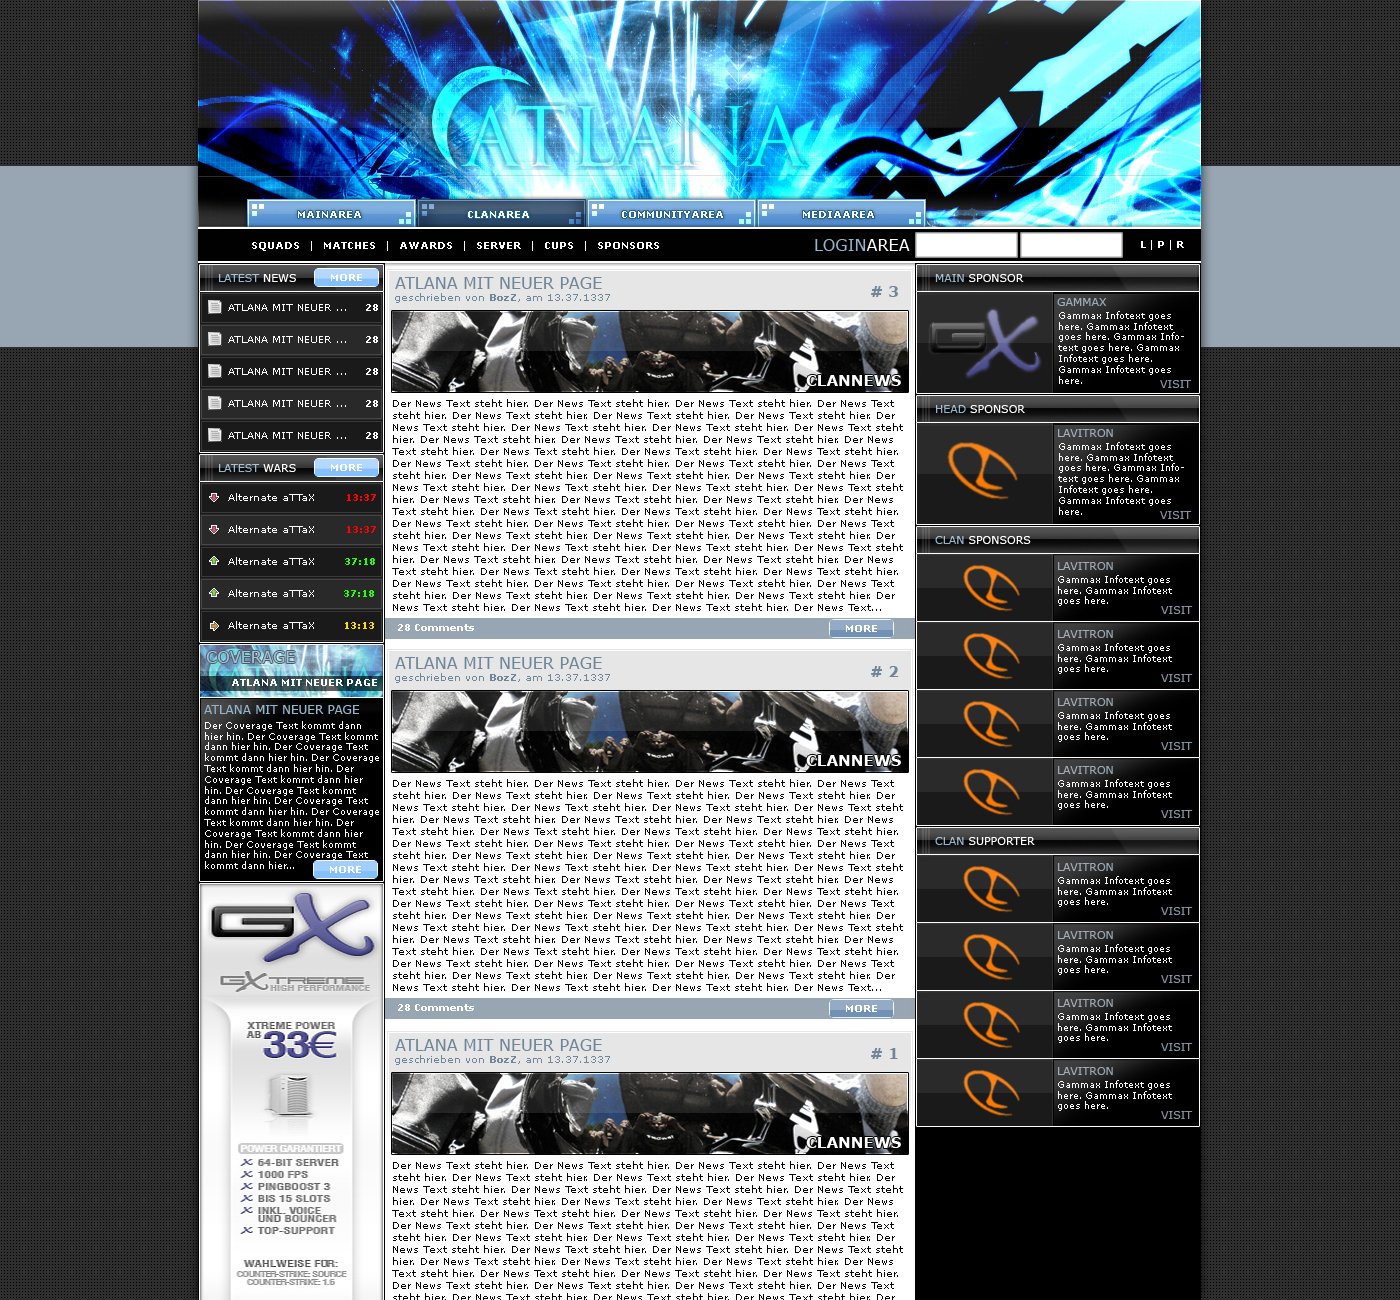
Task: Open news post # 1 title
Action: tap(498, 1045)
